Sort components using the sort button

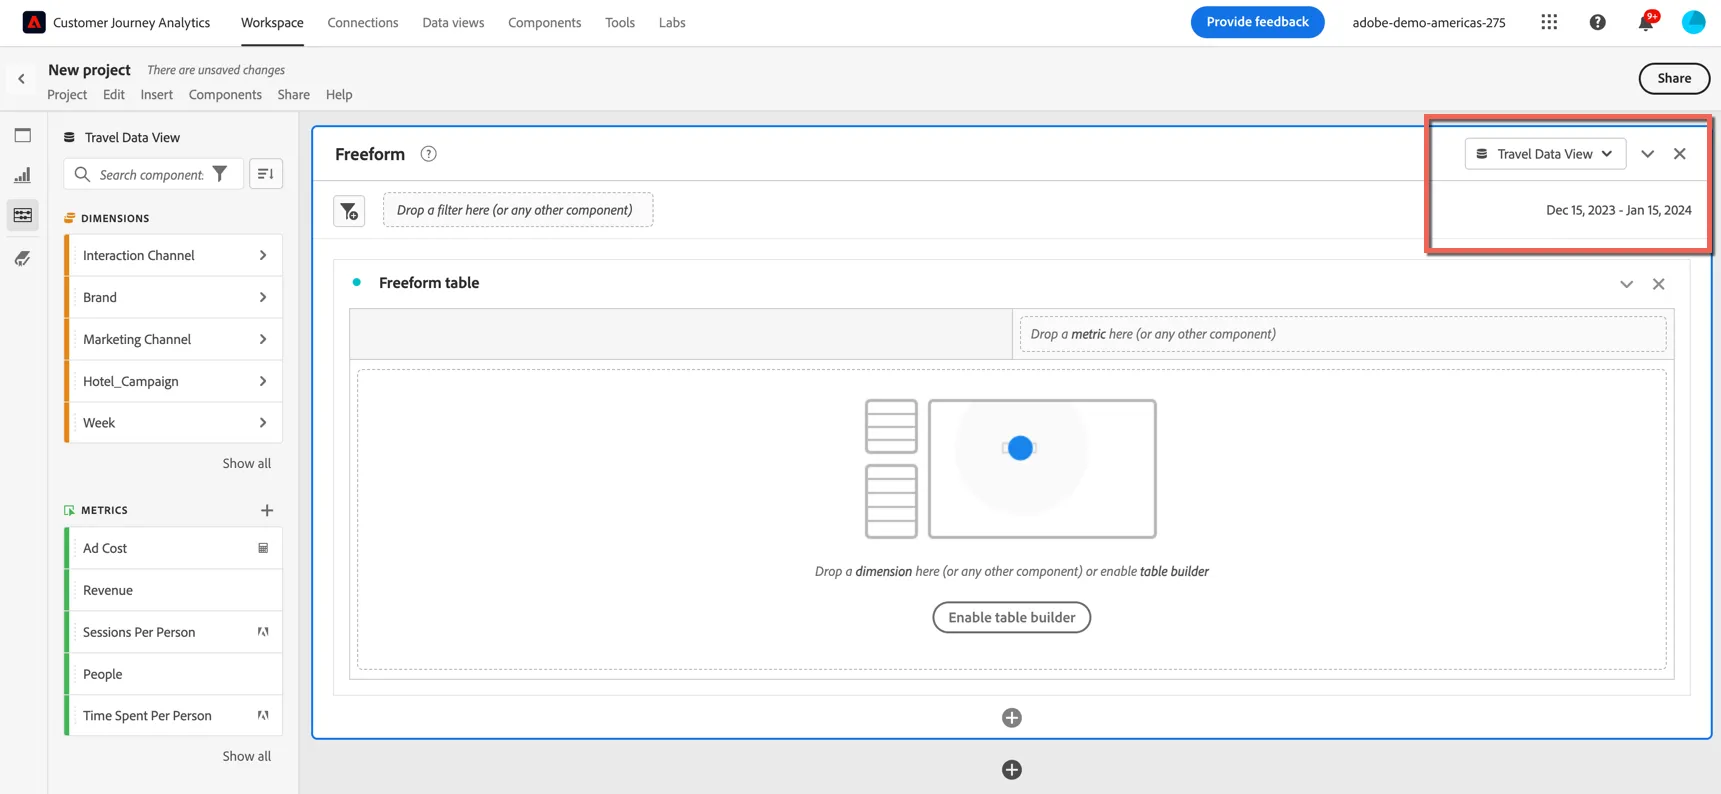click(266, 174)
